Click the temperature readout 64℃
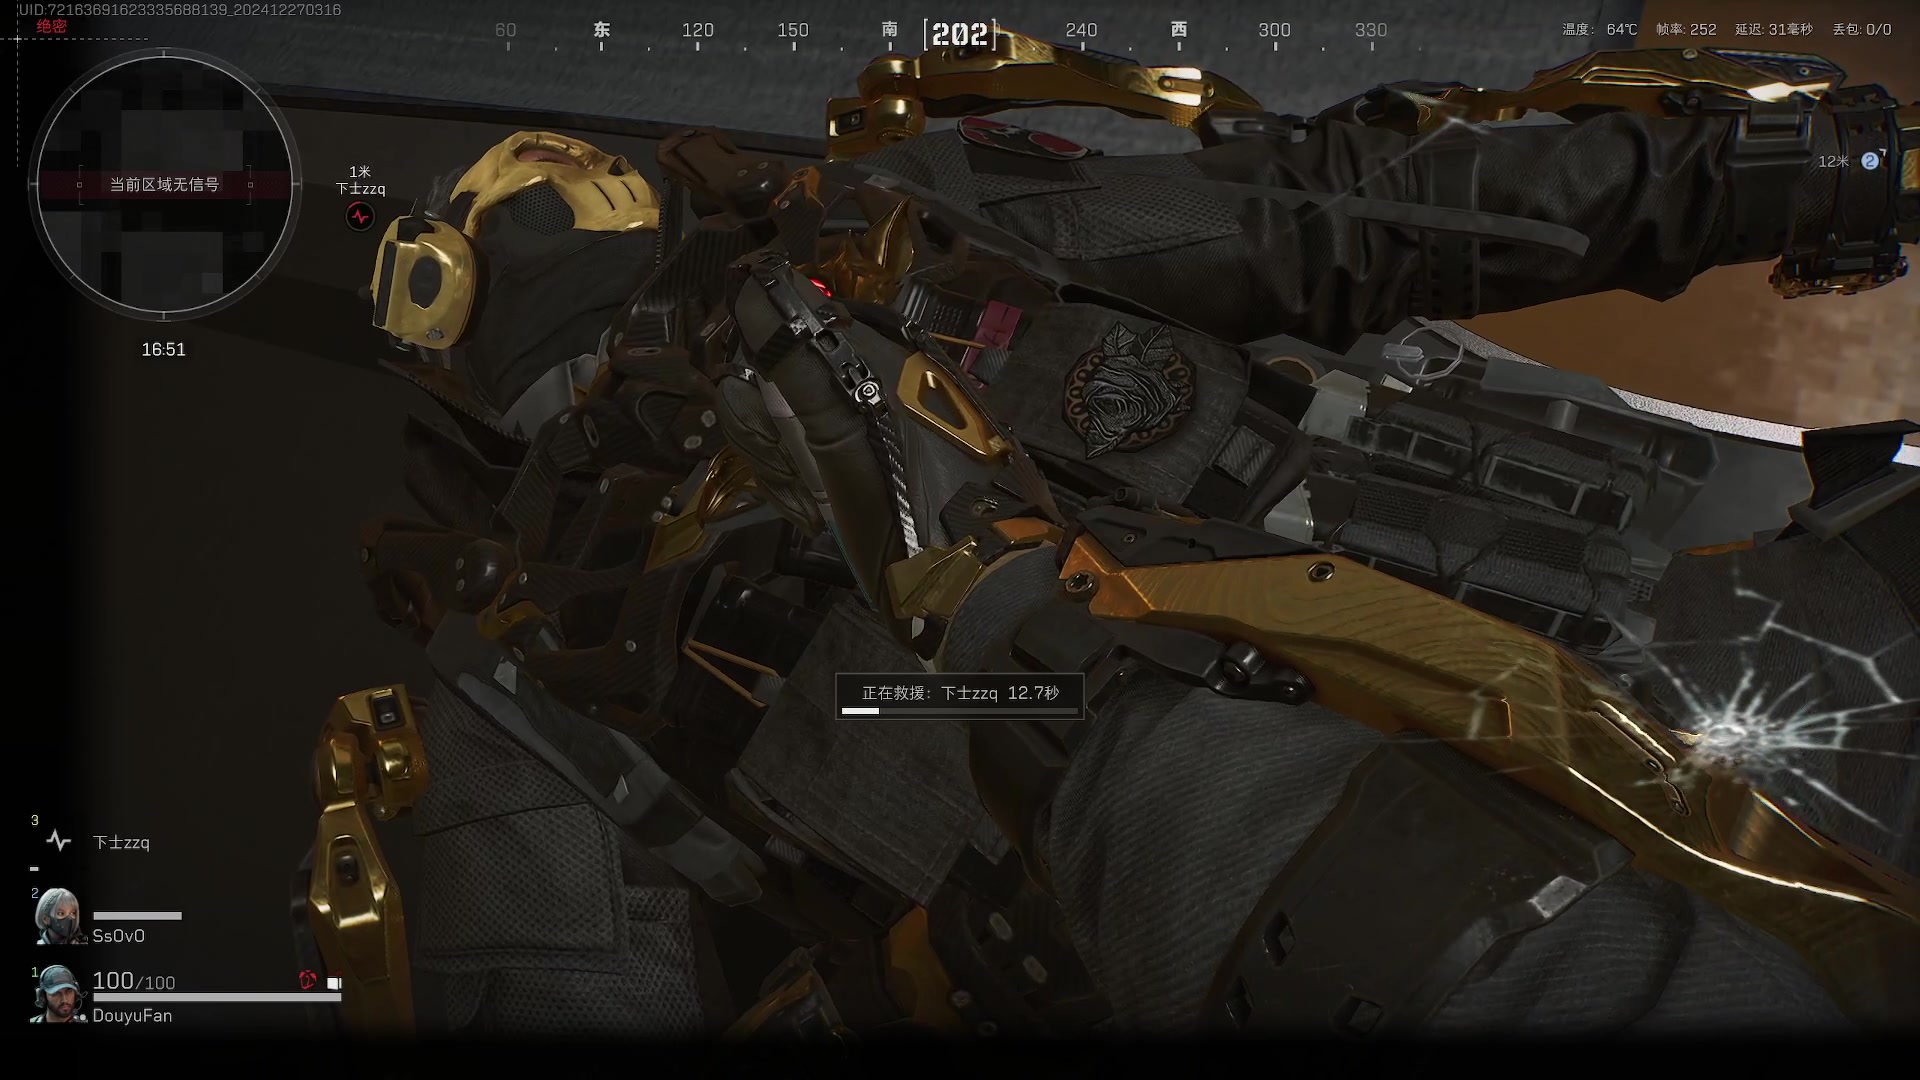 click(1622, 29)
